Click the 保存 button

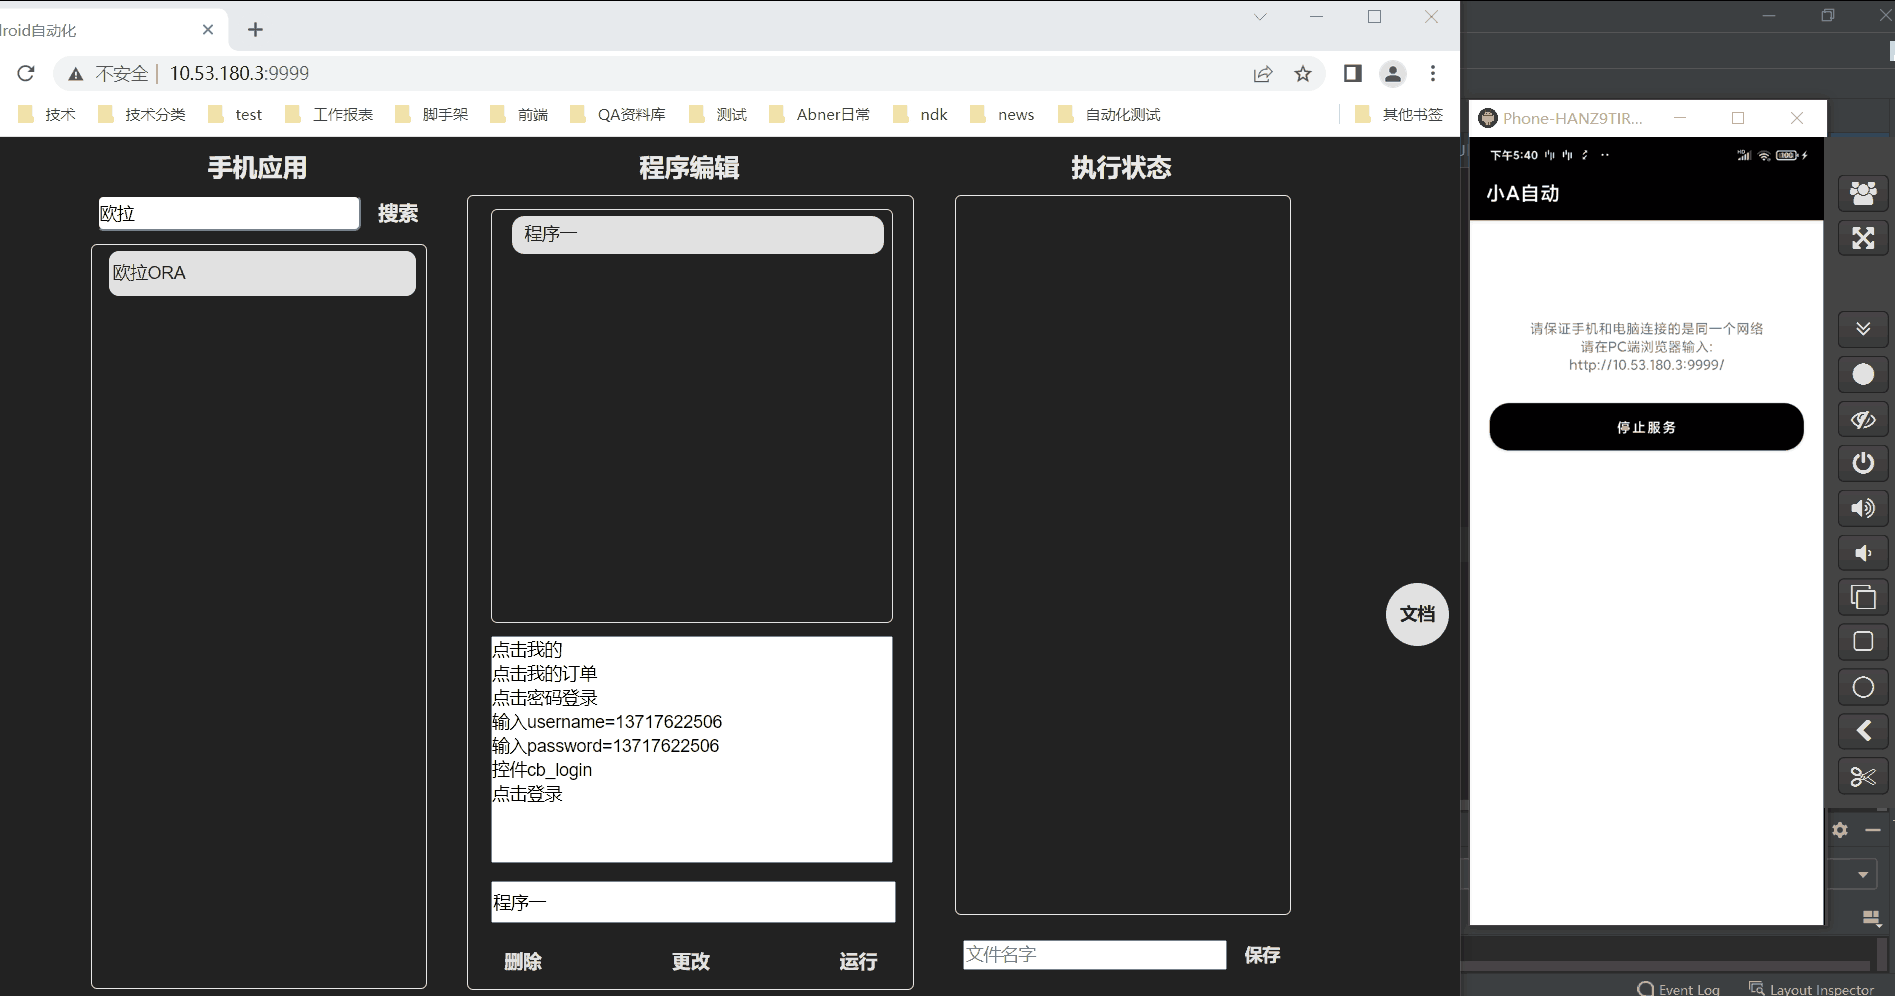tap(1262, 955)
